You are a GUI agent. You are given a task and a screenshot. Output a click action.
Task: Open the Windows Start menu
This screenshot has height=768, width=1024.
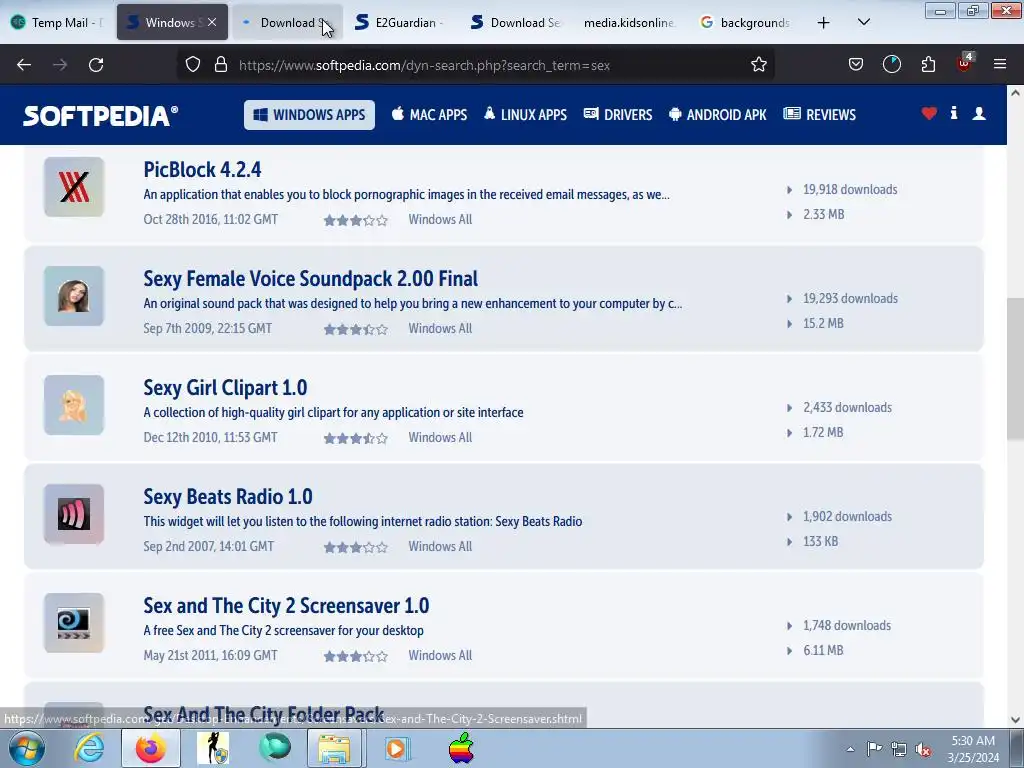26,748
